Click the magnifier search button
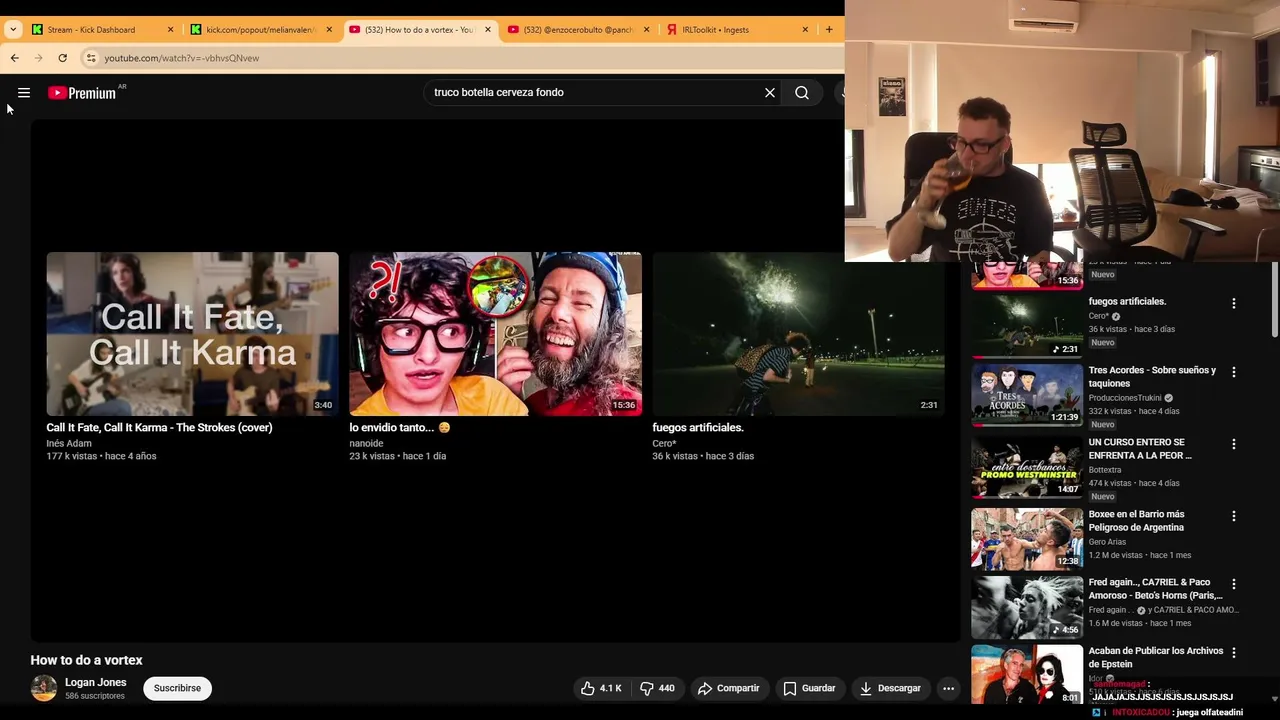The height and width of the screenshot is (720, 1280). (x=802, y=93)
